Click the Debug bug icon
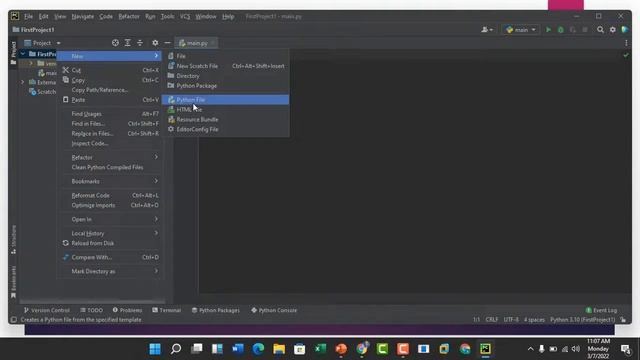The width and height of the screenshot is (640, 360). [x=560, y=30]
